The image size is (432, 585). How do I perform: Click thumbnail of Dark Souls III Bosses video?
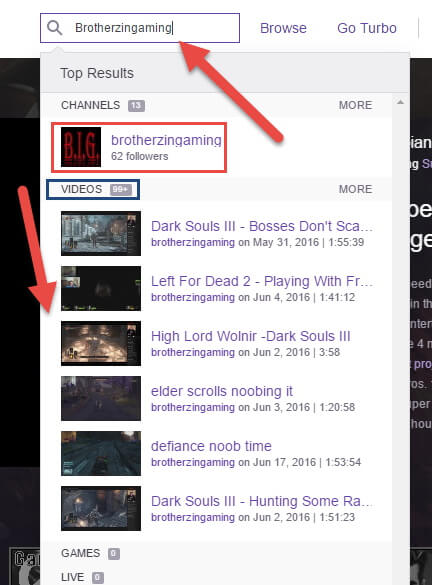(101, 234)
